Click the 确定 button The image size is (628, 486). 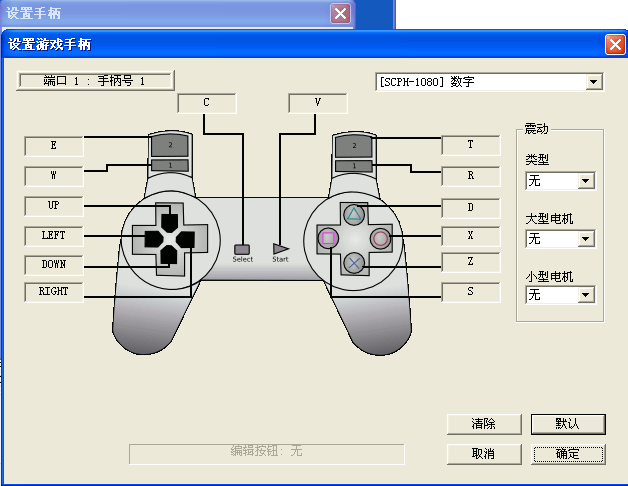click(x=568, y=454)
